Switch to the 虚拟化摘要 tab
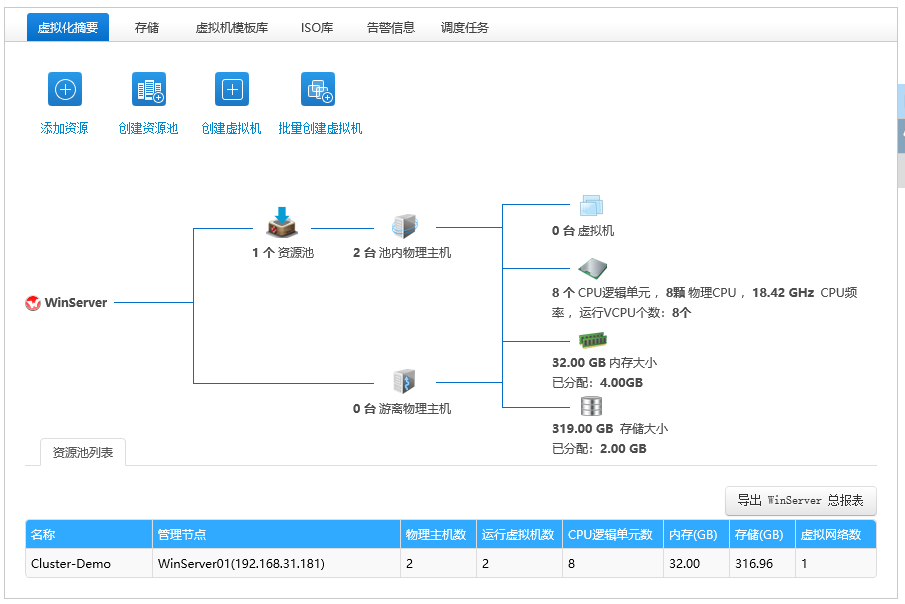The height and width of the screenshot is (604, 905). [68, 27]
